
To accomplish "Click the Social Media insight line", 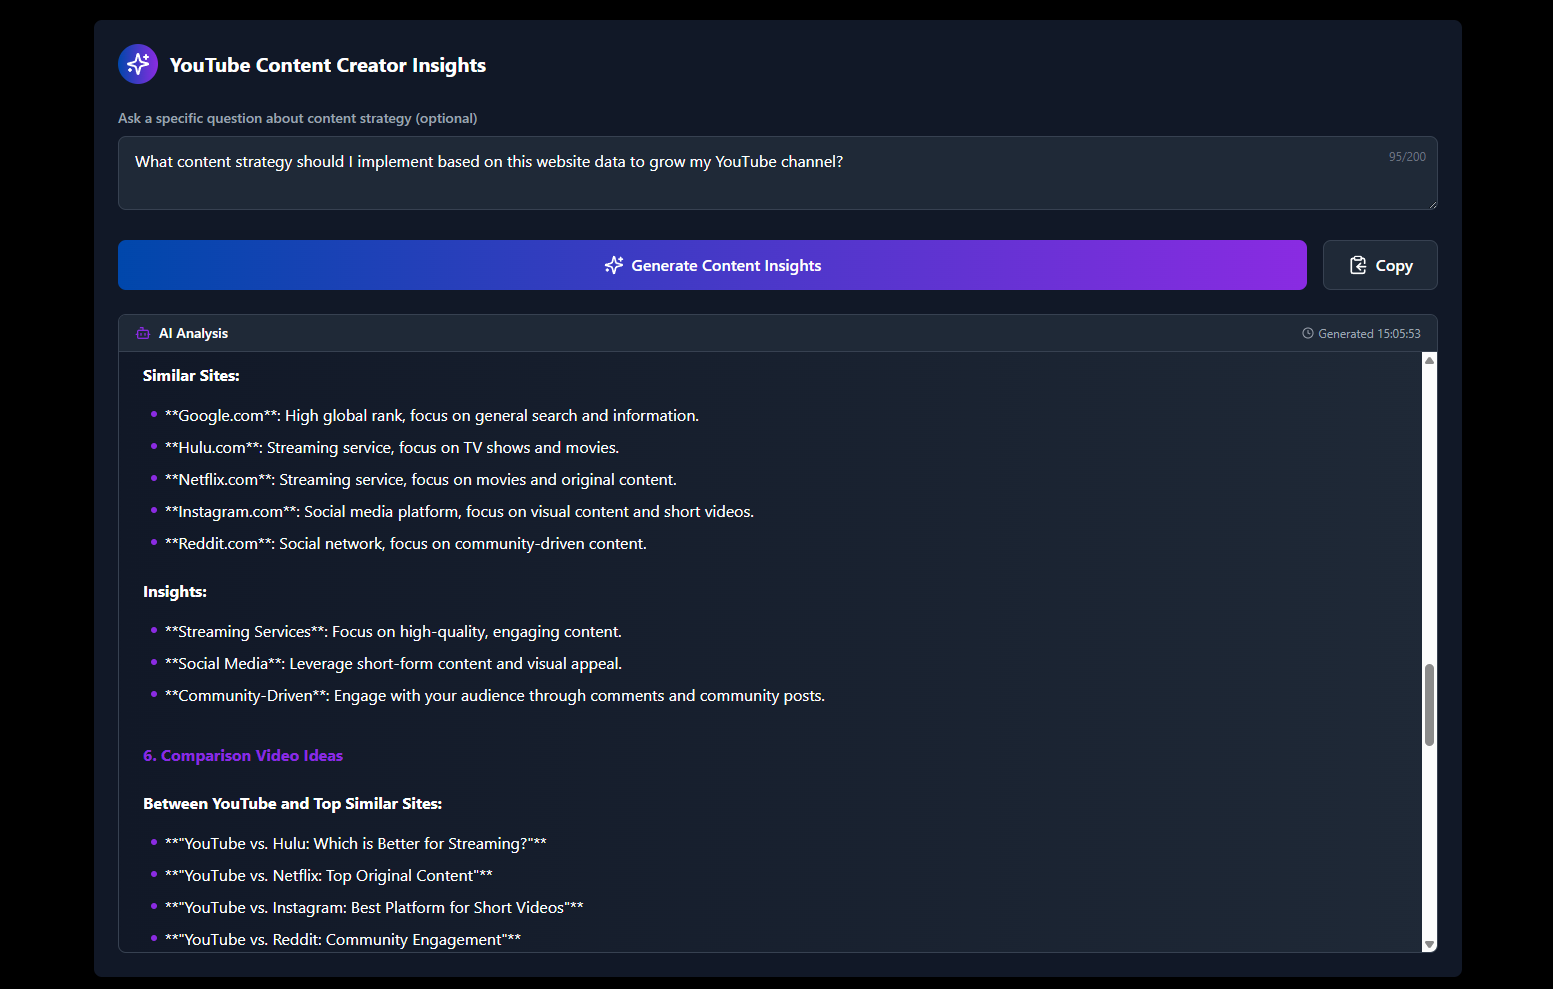I will 393,664.
